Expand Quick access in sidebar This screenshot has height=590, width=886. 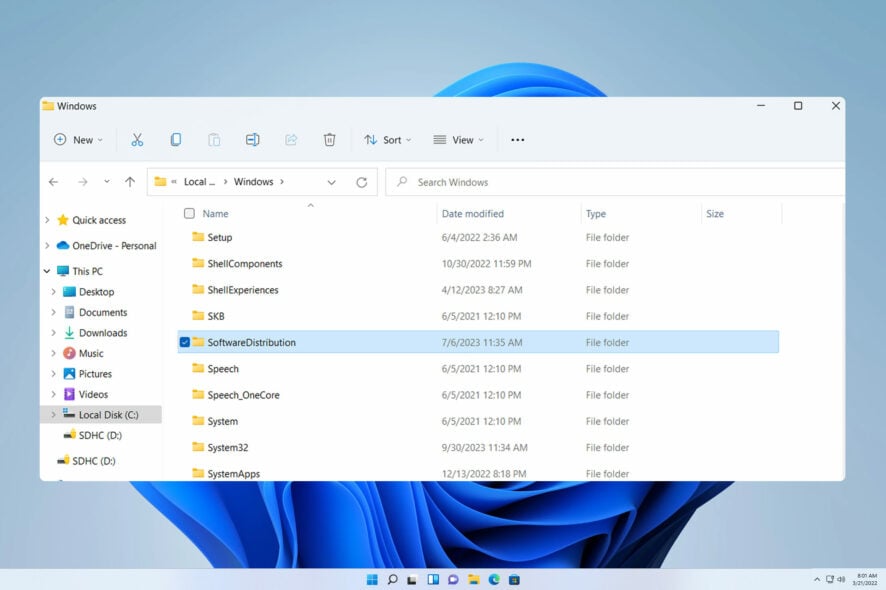47,220
